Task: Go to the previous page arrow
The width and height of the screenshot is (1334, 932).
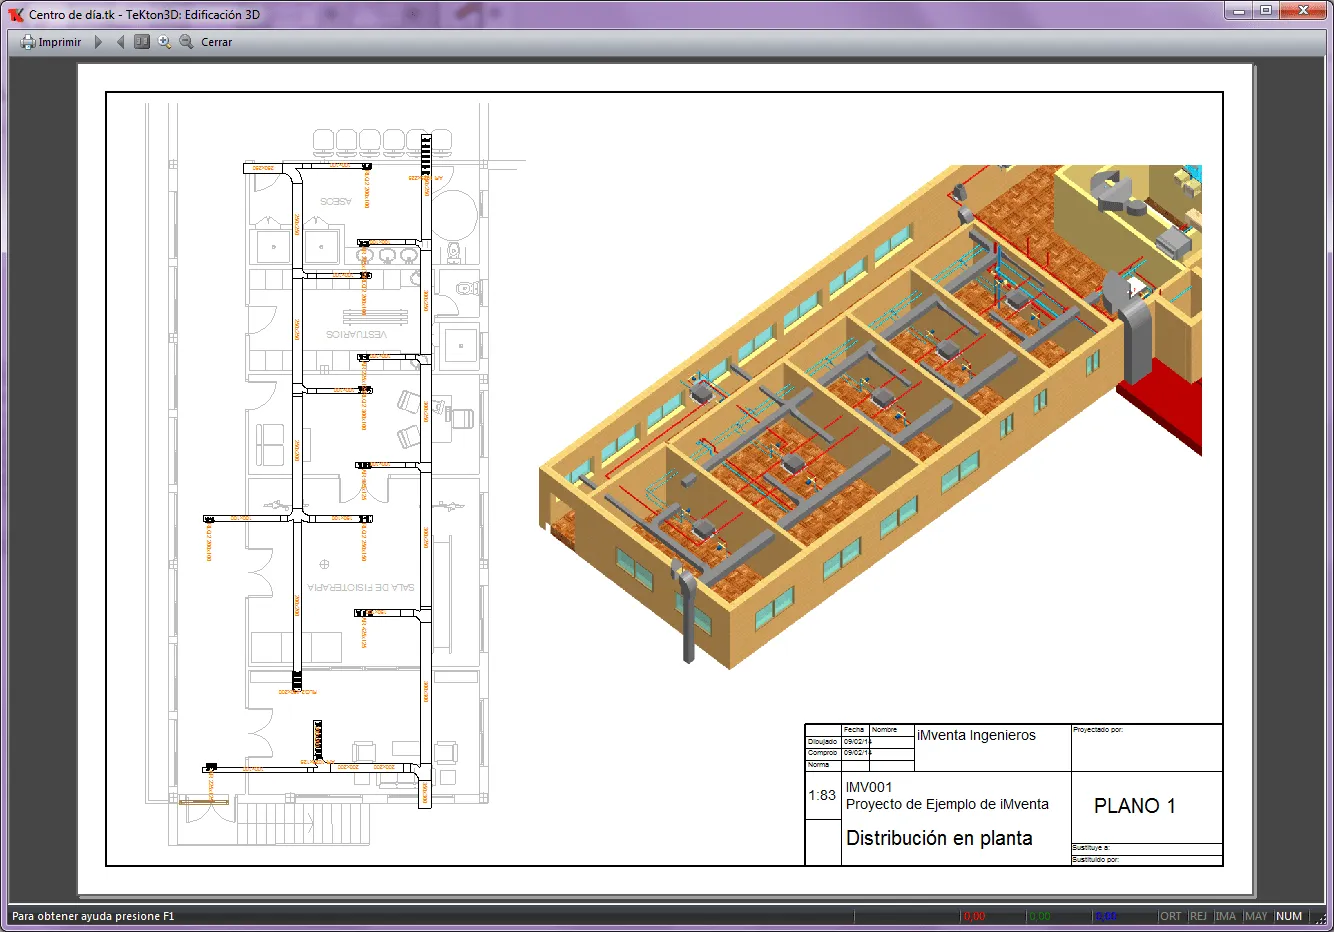Action: (x=121, y=42)
